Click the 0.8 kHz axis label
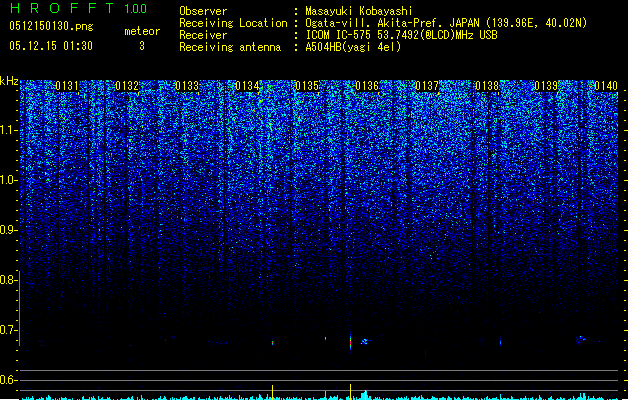The width and height of the screenshot is (629, 400). [8, 280]
